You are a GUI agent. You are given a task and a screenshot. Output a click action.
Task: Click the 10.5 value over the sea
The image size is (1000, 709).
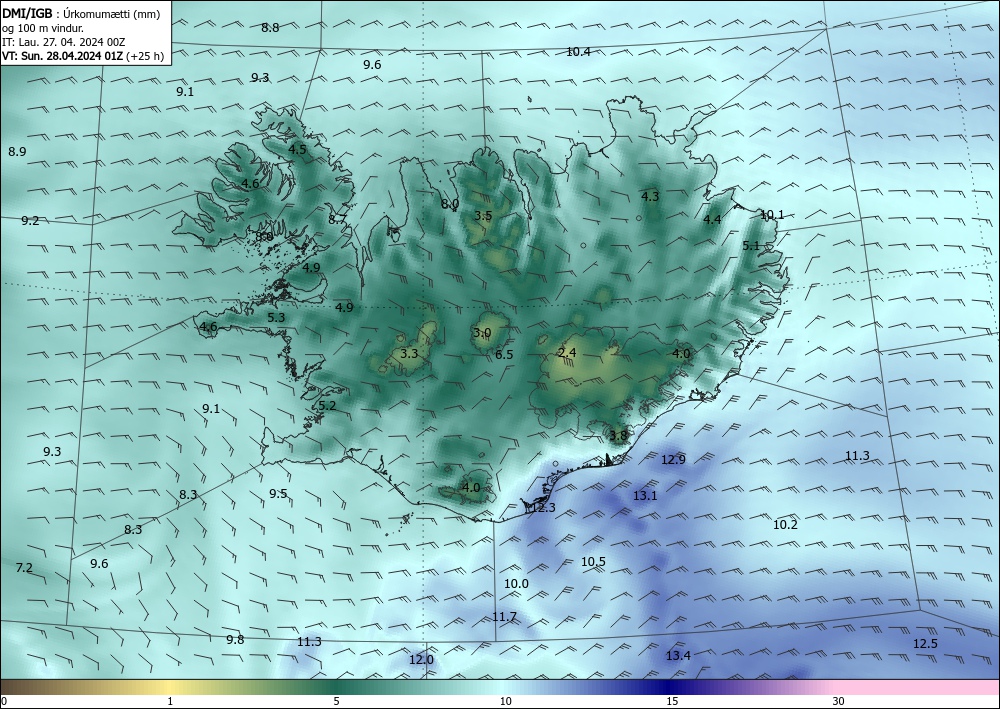pos(593,562)
